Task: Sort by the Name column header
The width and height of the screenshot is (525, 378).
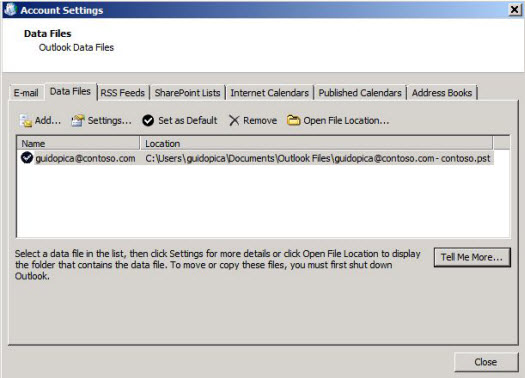Action: 78,143
